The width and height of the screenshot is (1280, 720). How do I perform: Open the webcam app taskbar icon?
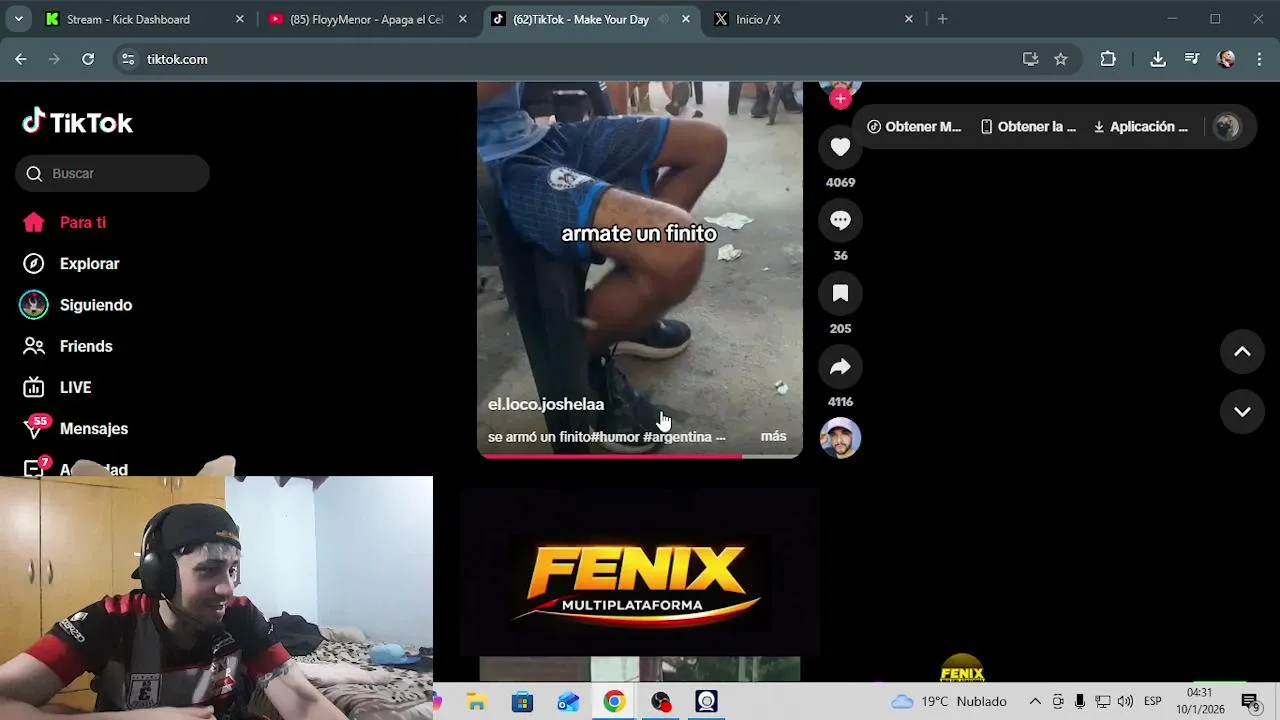706,702
